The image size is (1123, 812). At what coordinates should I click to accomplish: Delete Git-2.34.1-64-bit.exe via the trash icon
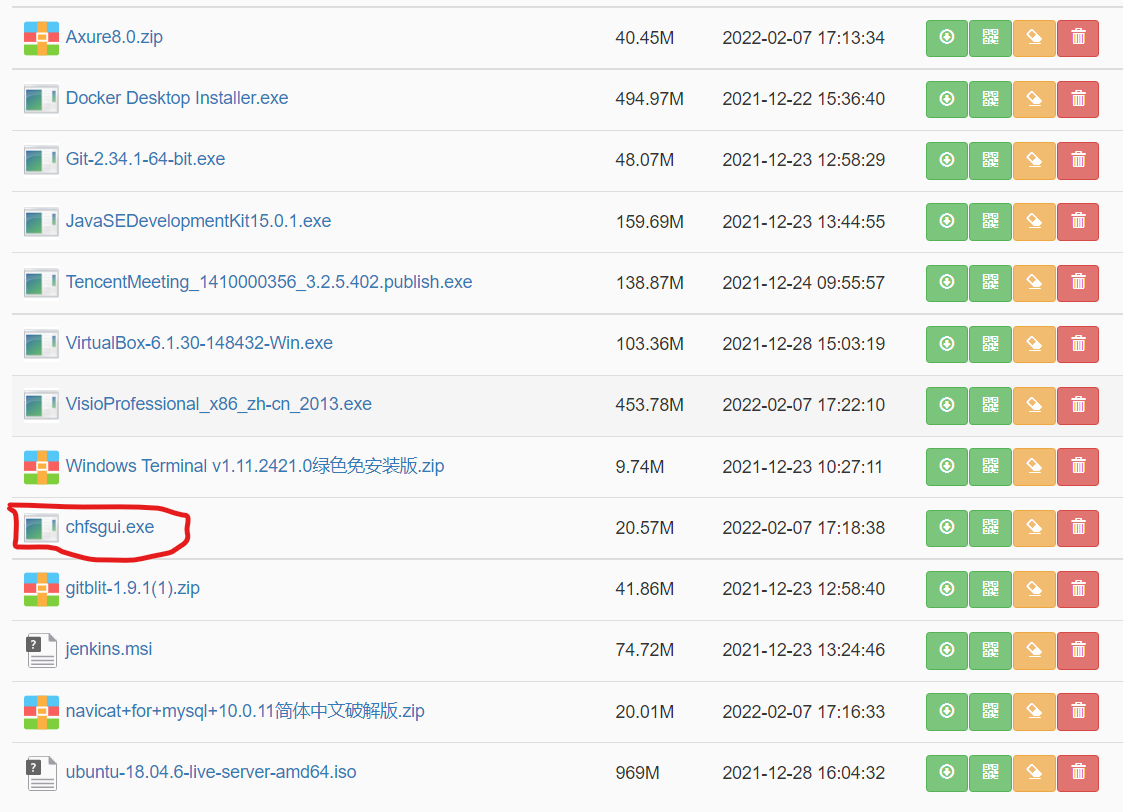1078,160
